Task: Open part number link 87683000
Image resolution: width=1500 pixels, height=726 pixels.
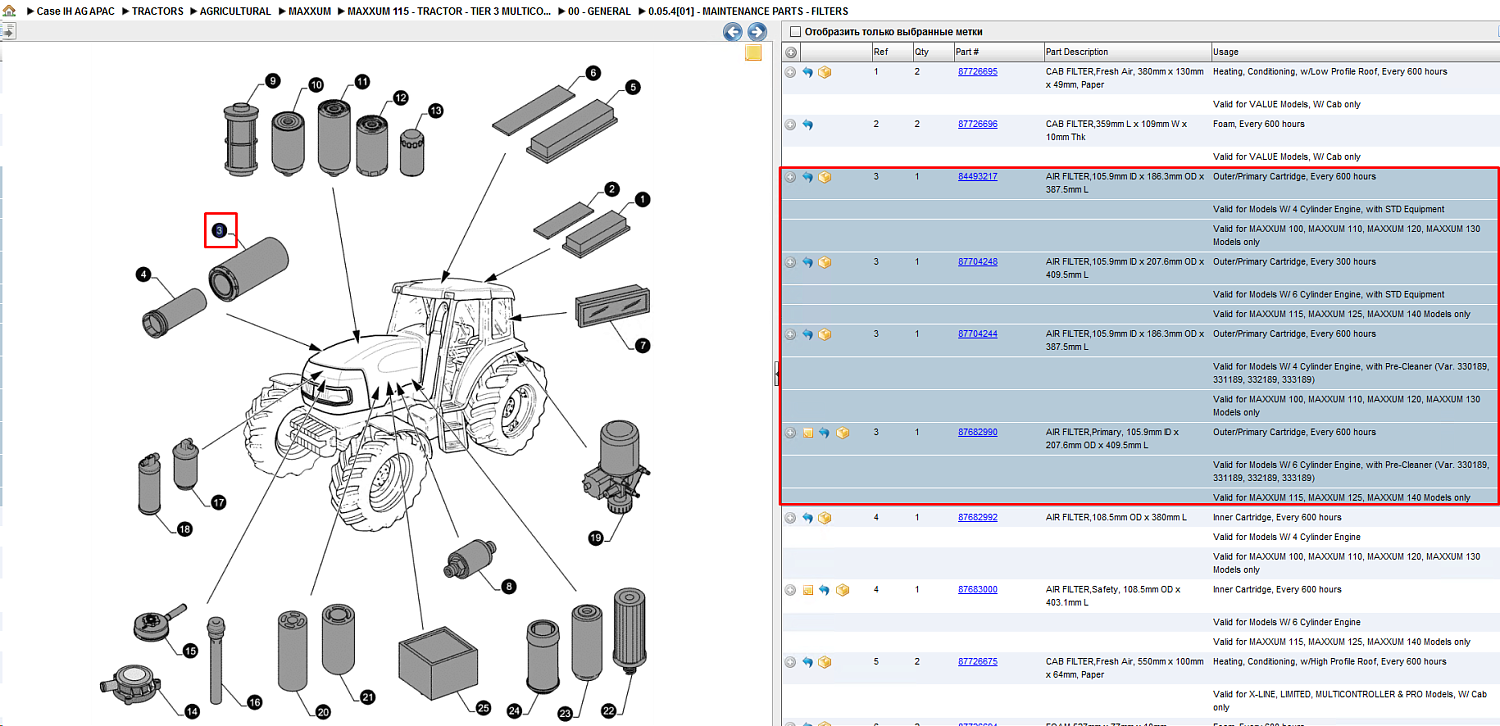Action: [x=977, y=590]
